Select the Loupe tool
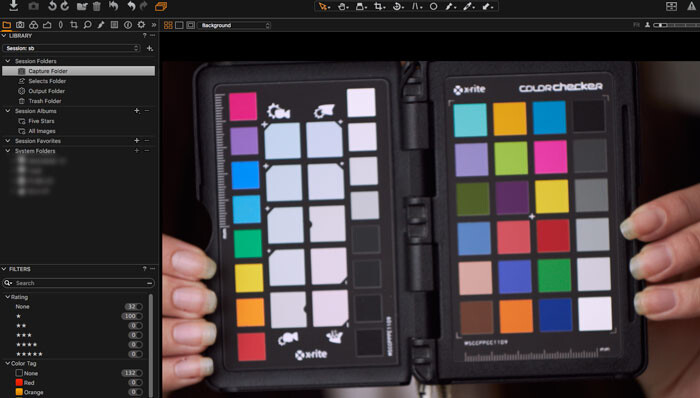Image resolution: width=700 pixels, height=398 pixels. (x=361, y=7)
